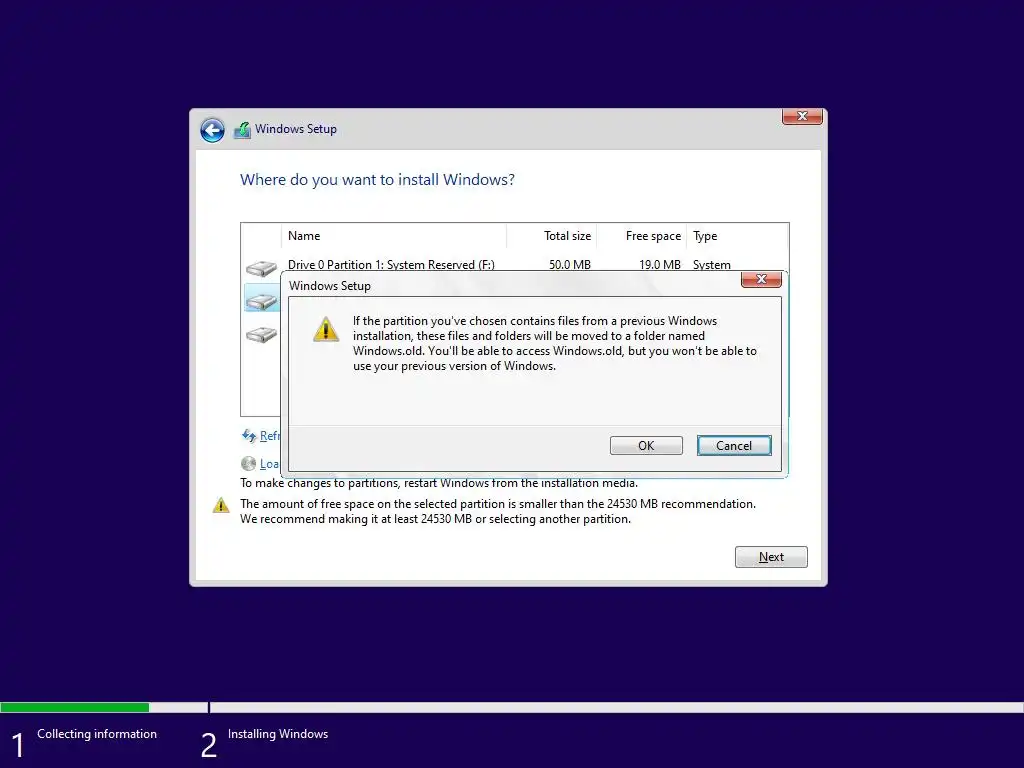
Task: Click the 'Where do you want to install Windows?' heading
Action: pyautogui.click(x=377, y=180)
